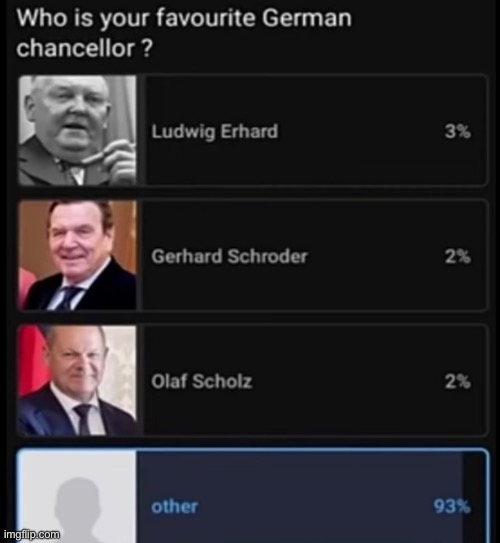
Task: Click the 93% result for other
Action: (452, 506)
